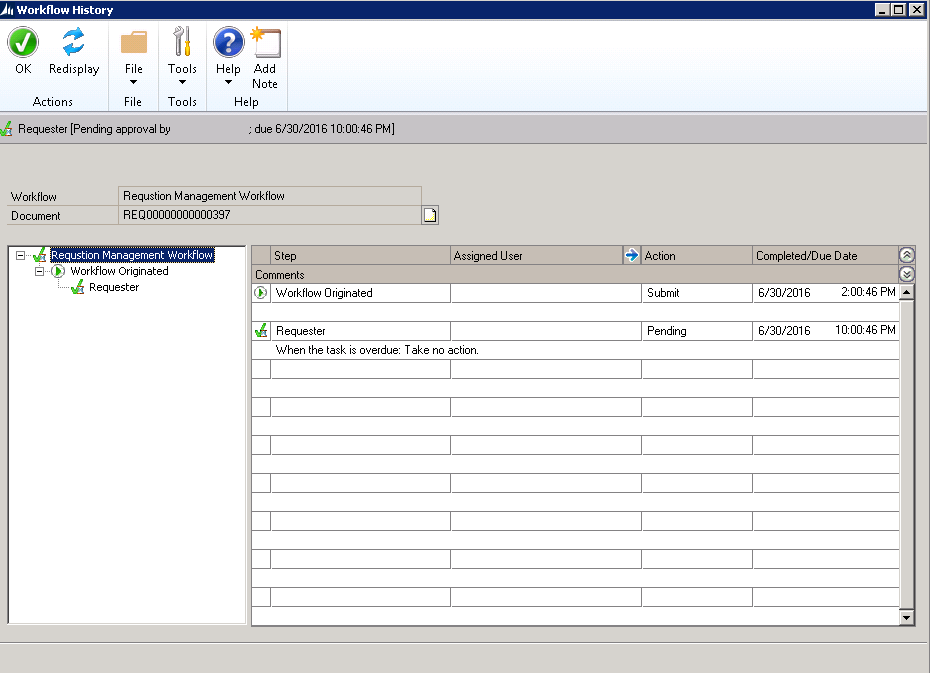Click the OK green checkmark icon

coord(22,43)
